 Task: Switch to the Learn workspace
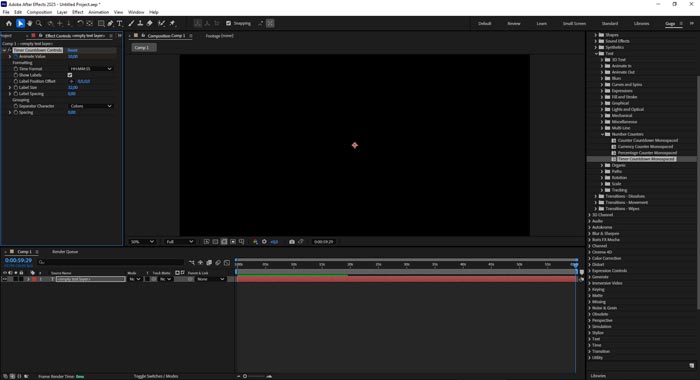(542, 24)
